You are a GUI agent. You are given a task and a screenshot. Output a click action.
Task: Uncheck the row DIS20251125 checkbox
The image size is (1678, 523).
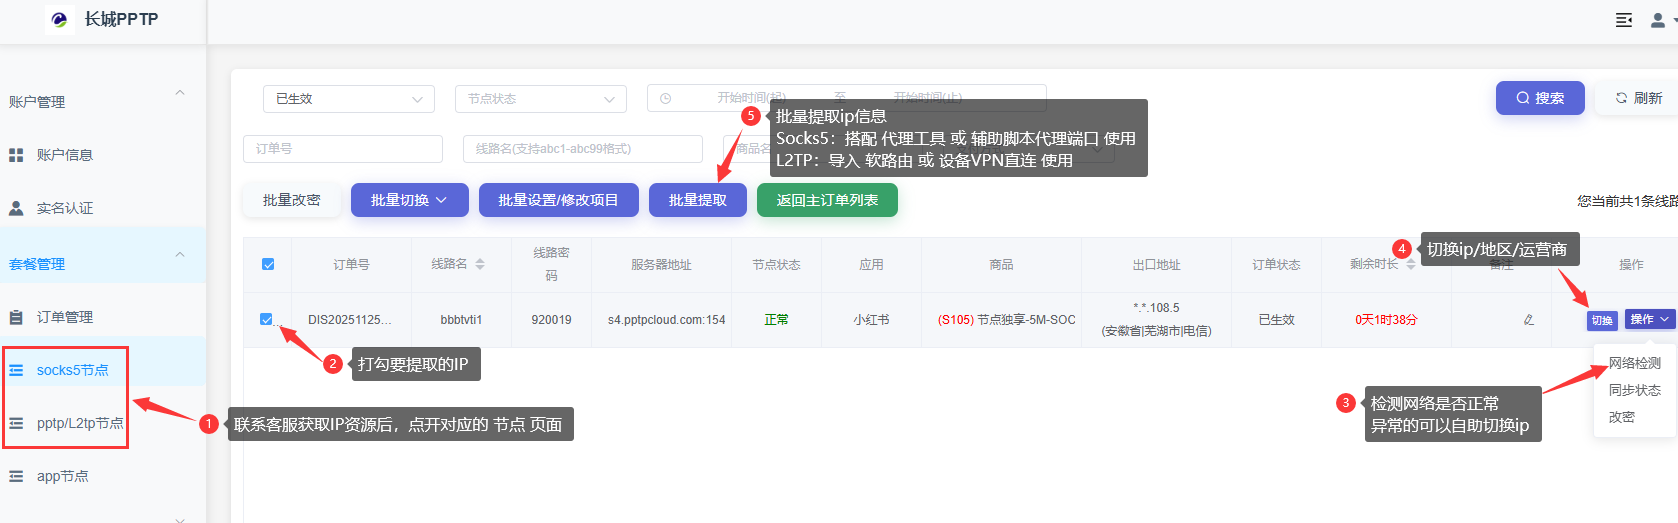point(266,319)
